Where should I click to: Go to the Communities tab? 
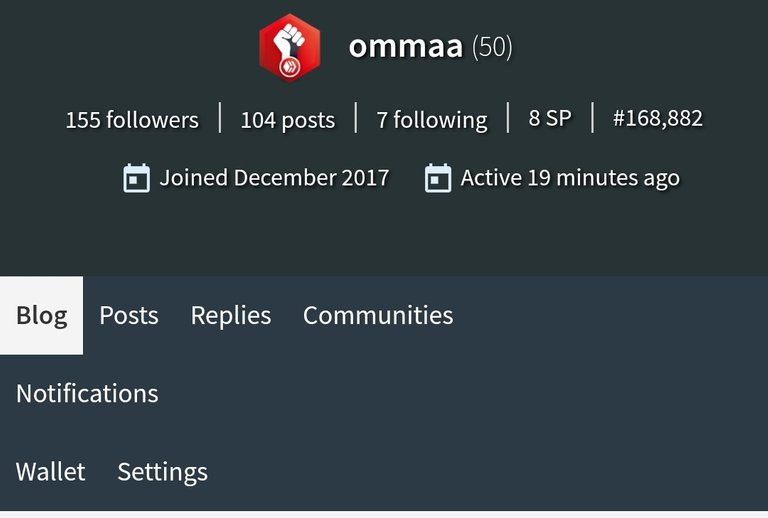378,315
